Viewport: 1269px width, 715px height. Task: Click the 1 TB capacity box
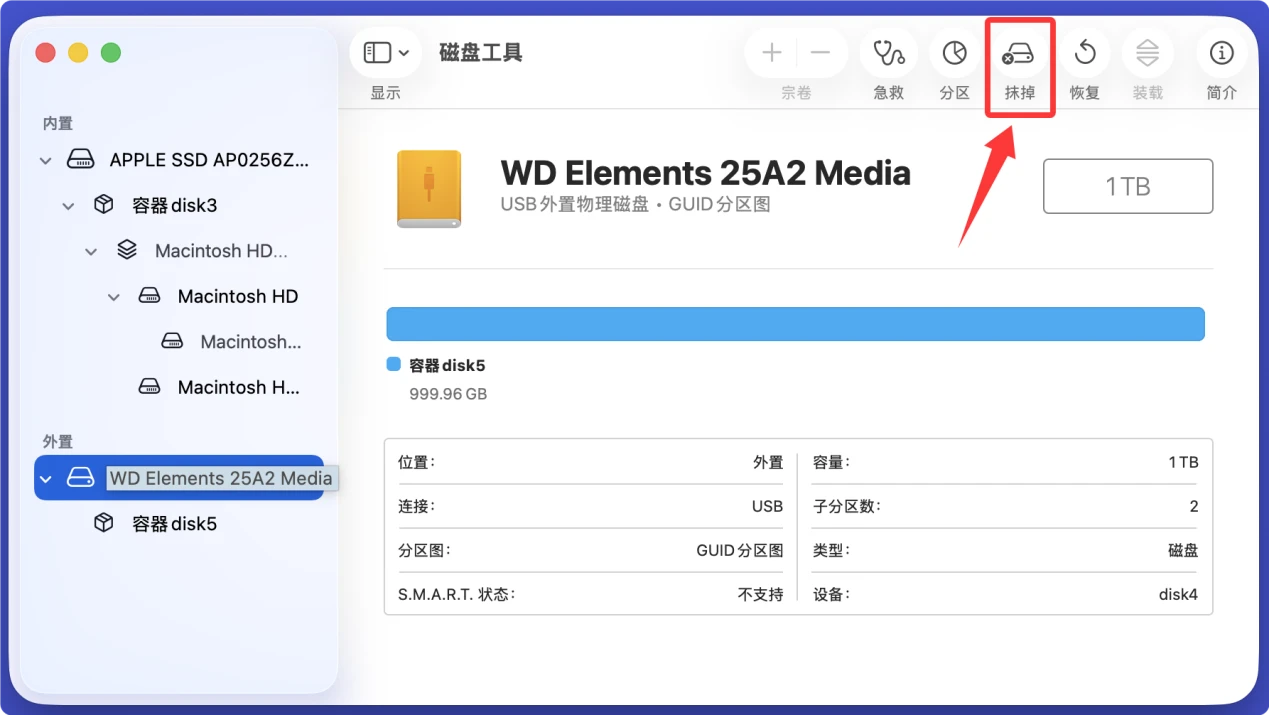[1128, 186]
